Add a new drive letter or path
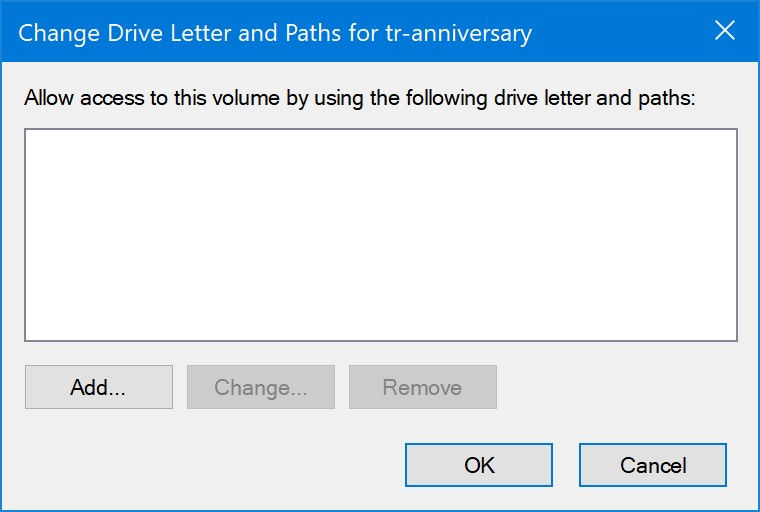This screenshot has height=512, width=760. [98, 387]
